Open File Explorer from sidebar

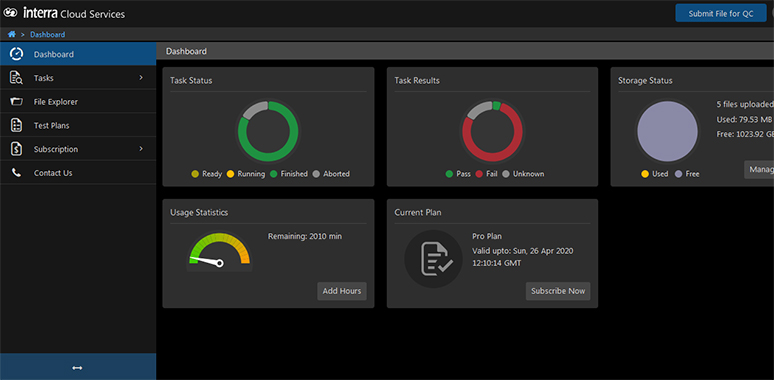tap(78, 102)
